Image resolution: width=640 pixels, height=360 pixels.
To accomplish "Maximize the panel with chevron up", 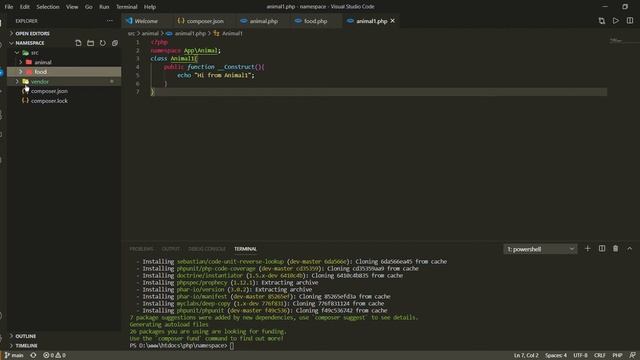I will 629,249.
